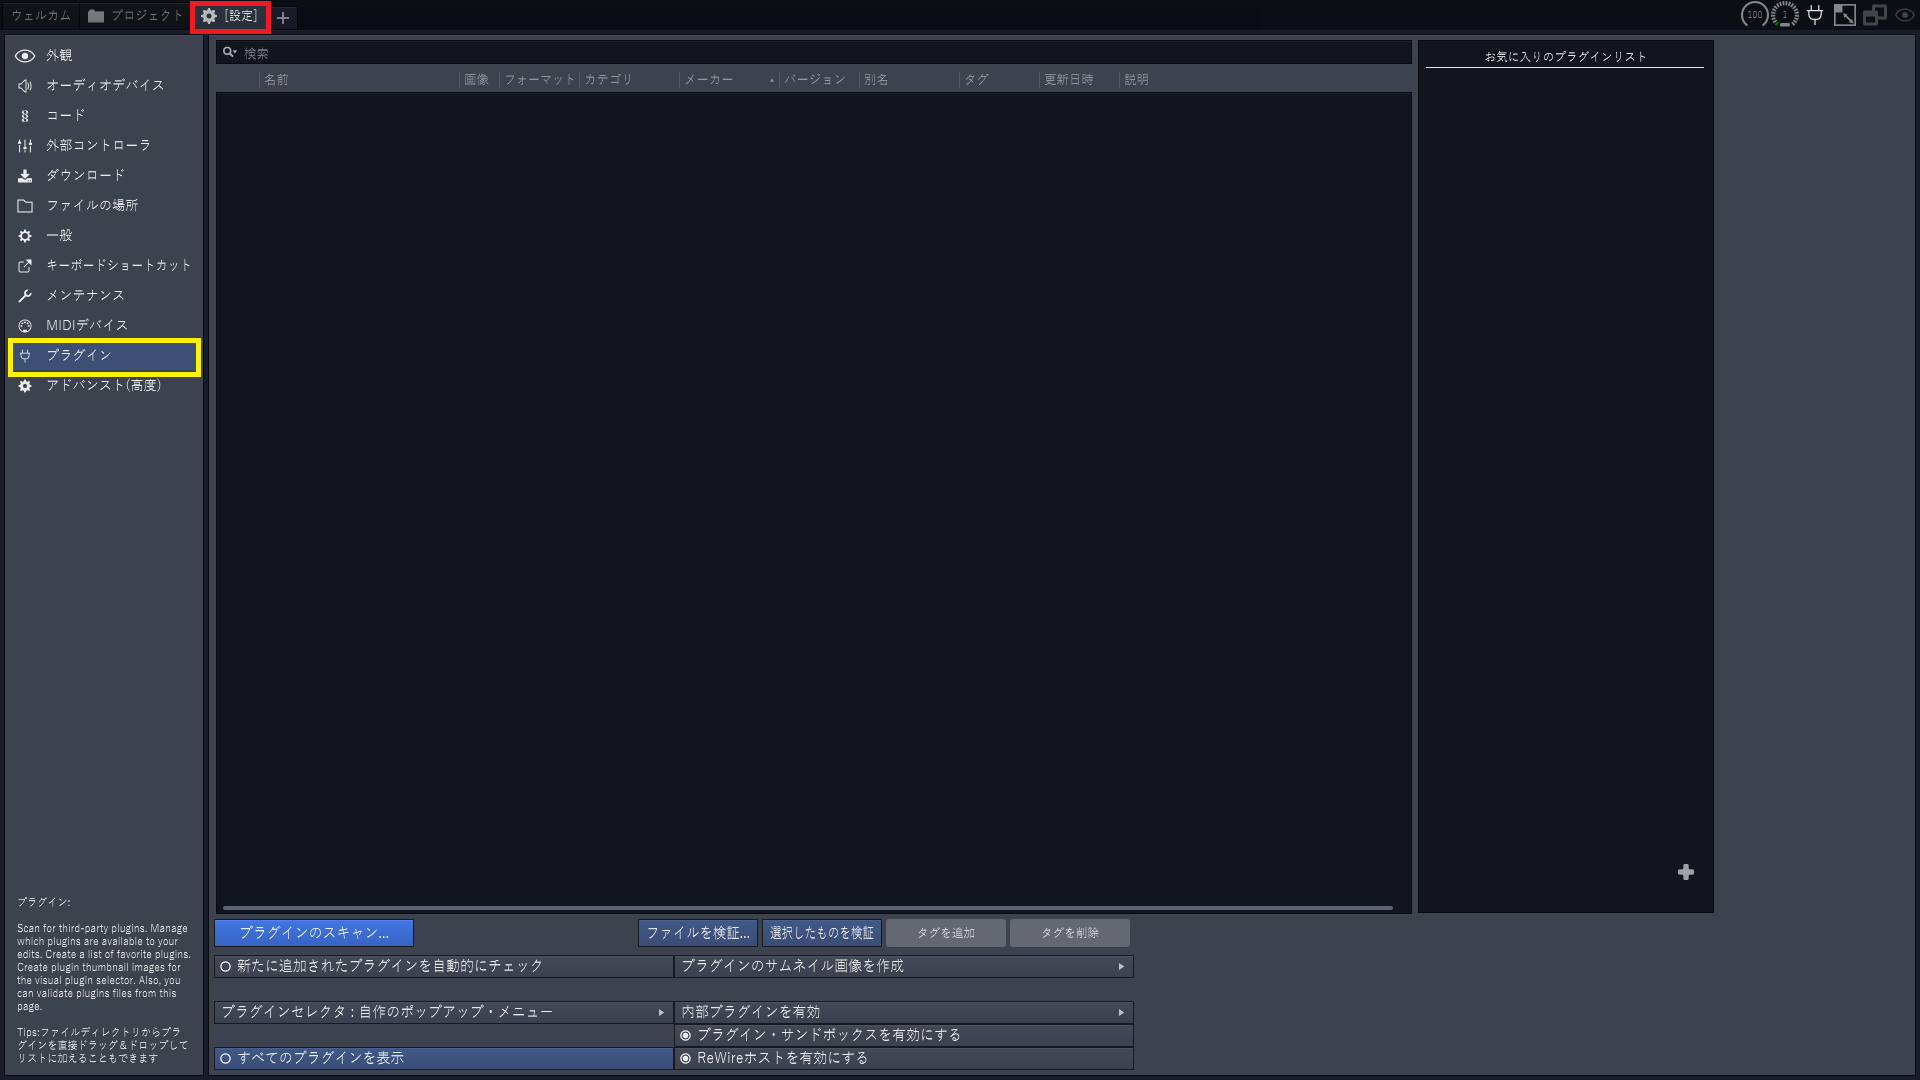Open the プラグインセレクタ dropdown

tap(443, 1012)
